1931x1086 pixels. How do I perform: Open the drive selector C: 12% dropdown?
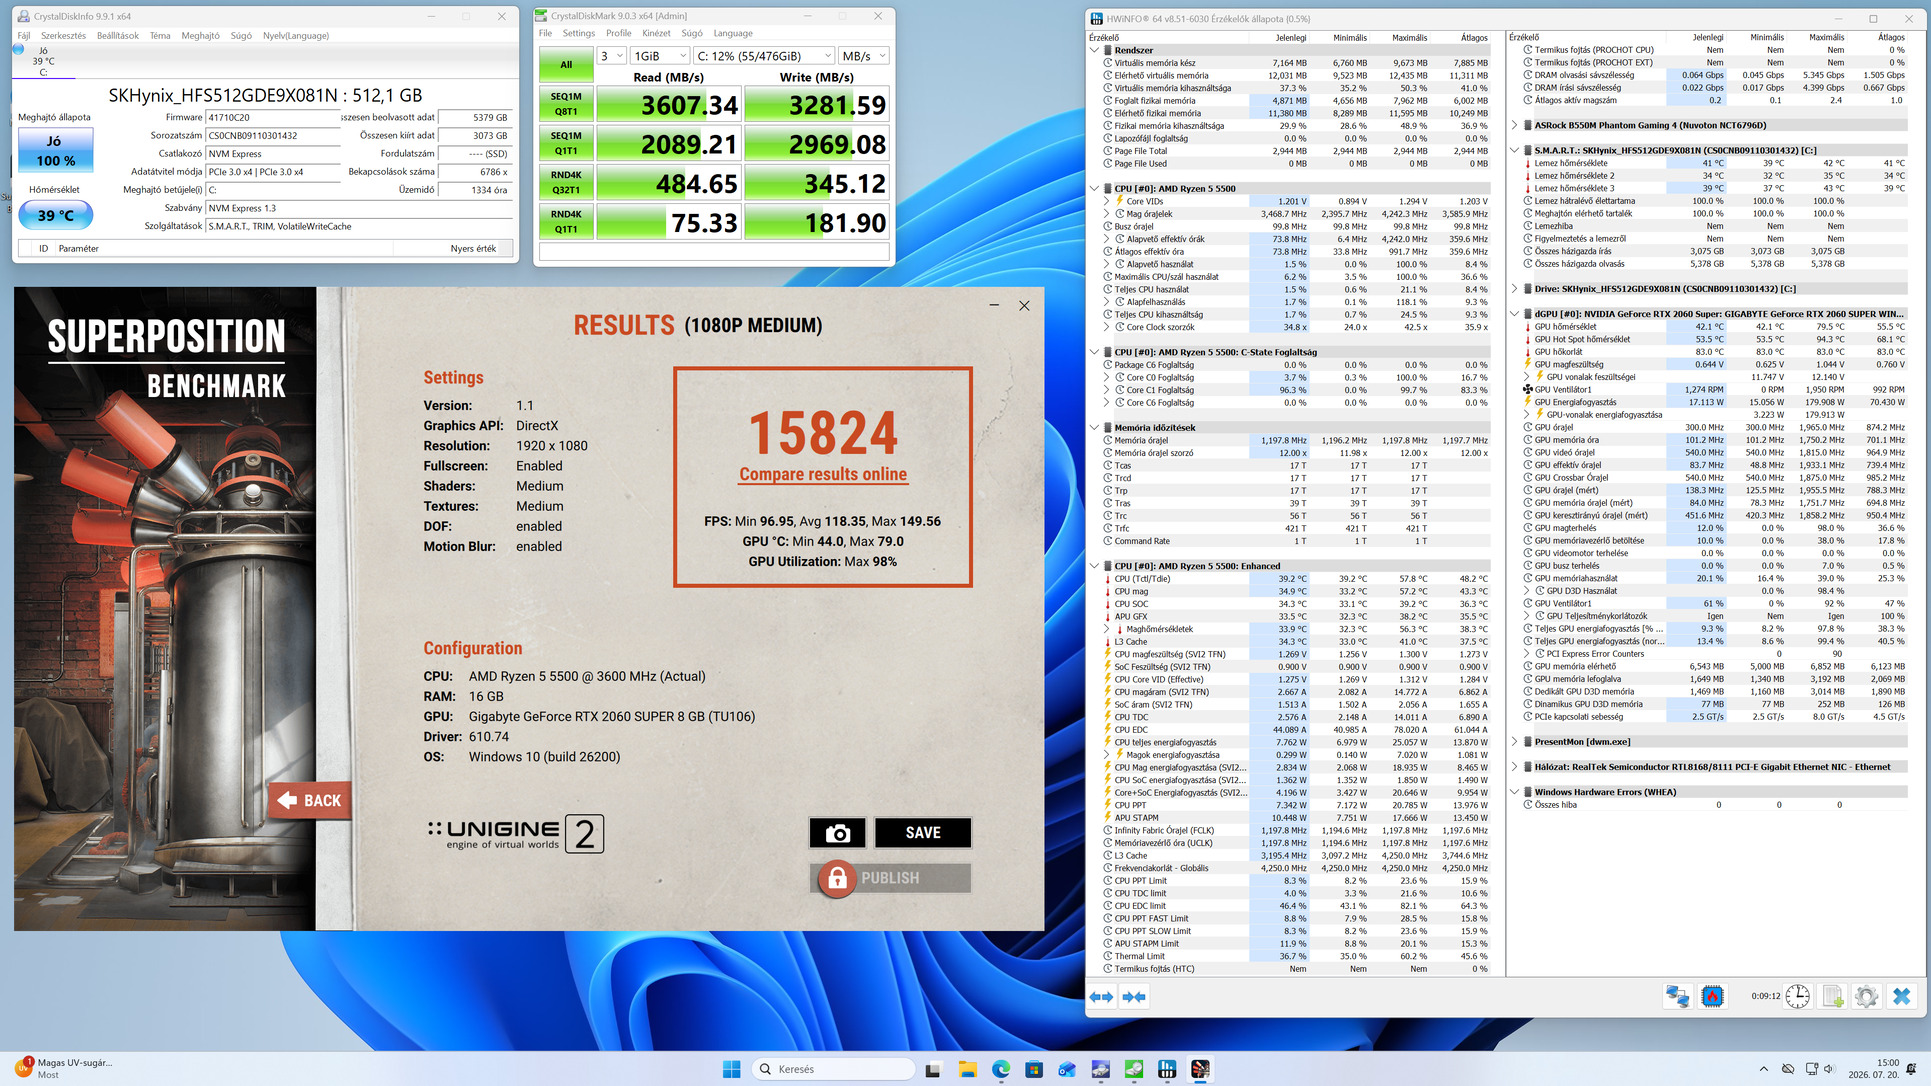pyautogui.click(x=764, y=56)
